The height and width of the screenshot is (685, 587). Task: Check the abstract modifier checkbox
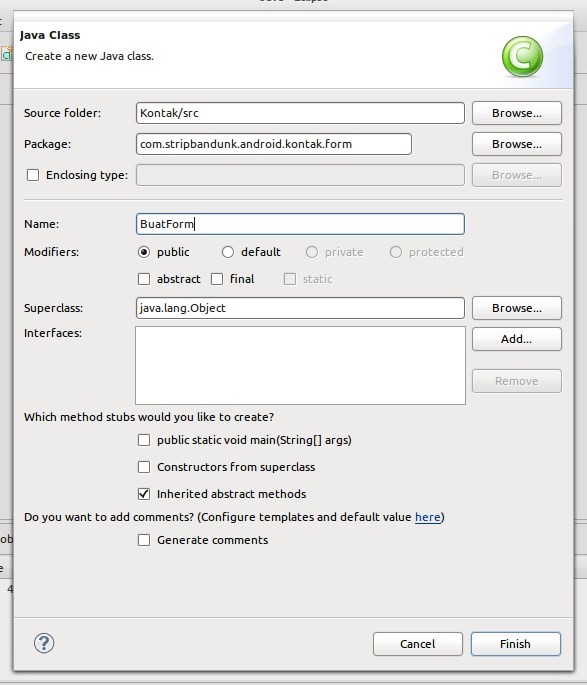(144, 279)
